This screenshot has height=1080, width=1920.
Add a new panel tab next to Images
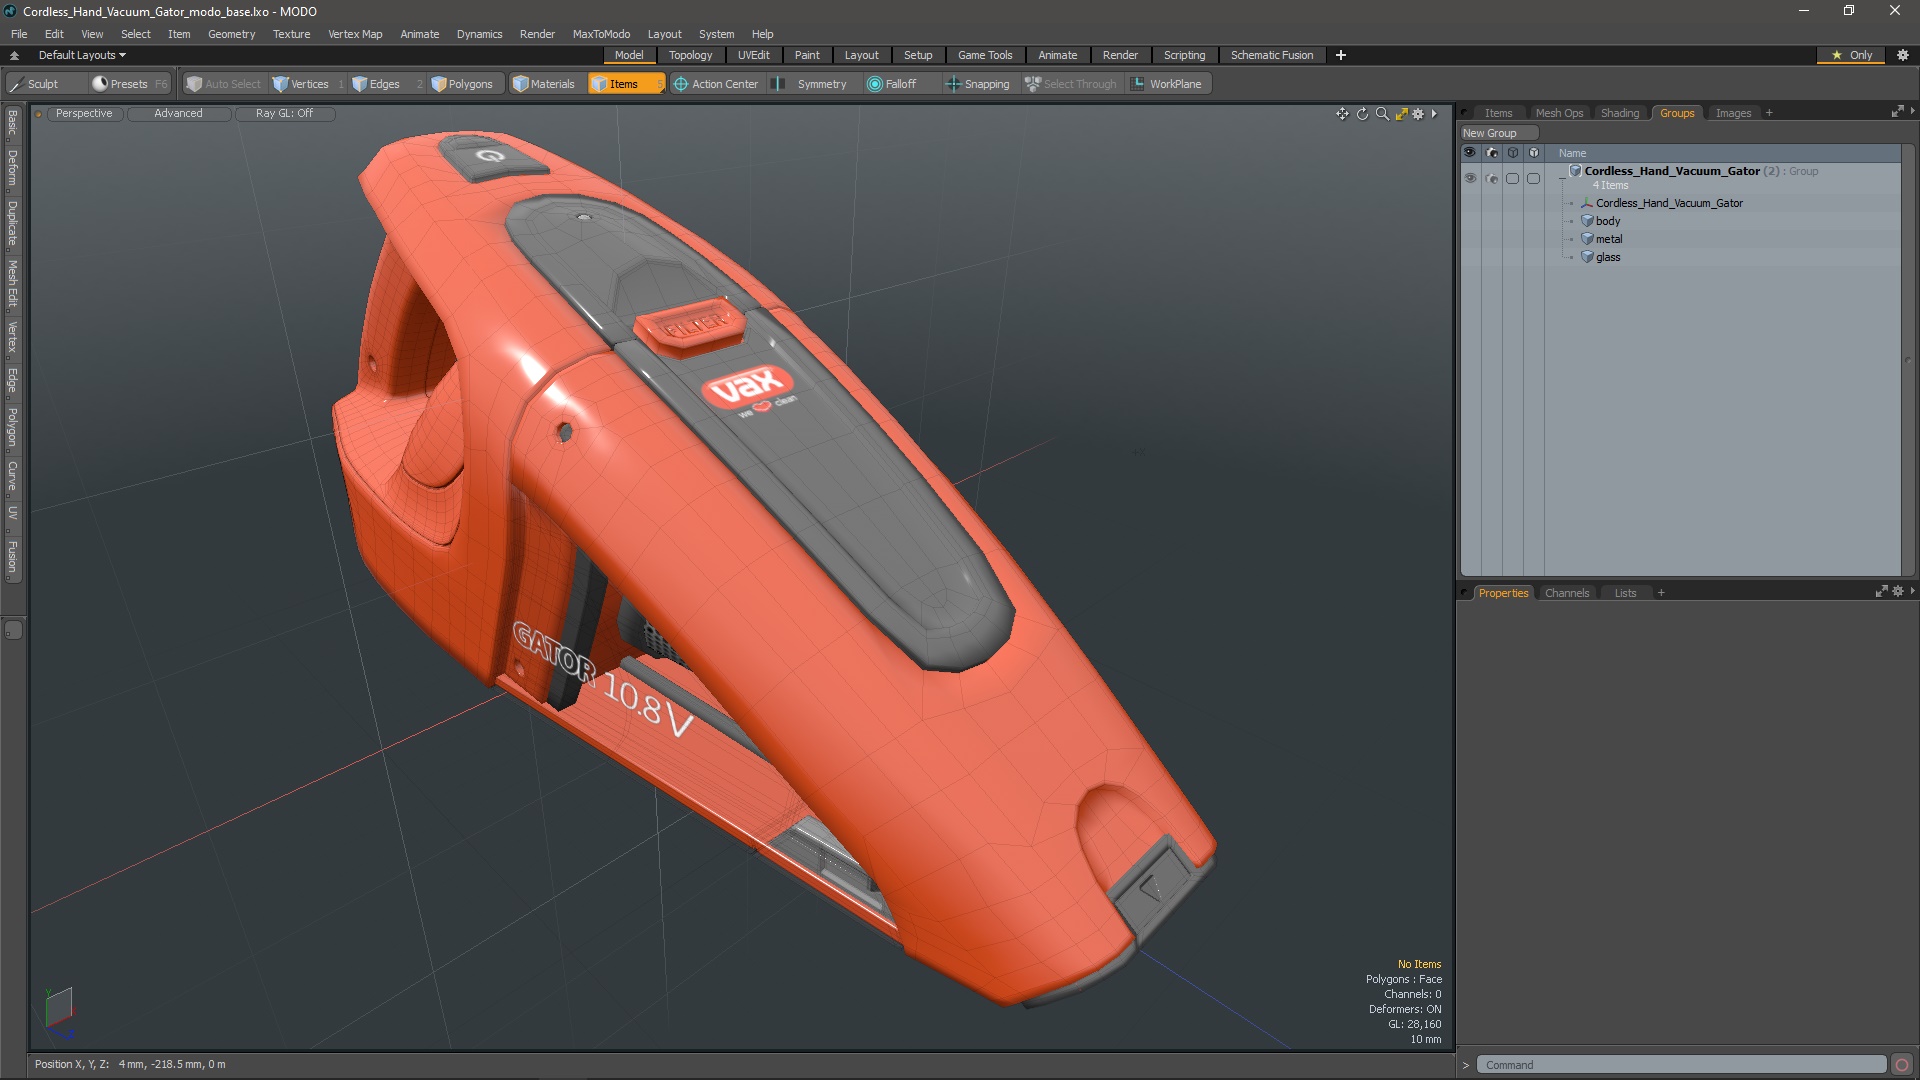click(1769, 113)
